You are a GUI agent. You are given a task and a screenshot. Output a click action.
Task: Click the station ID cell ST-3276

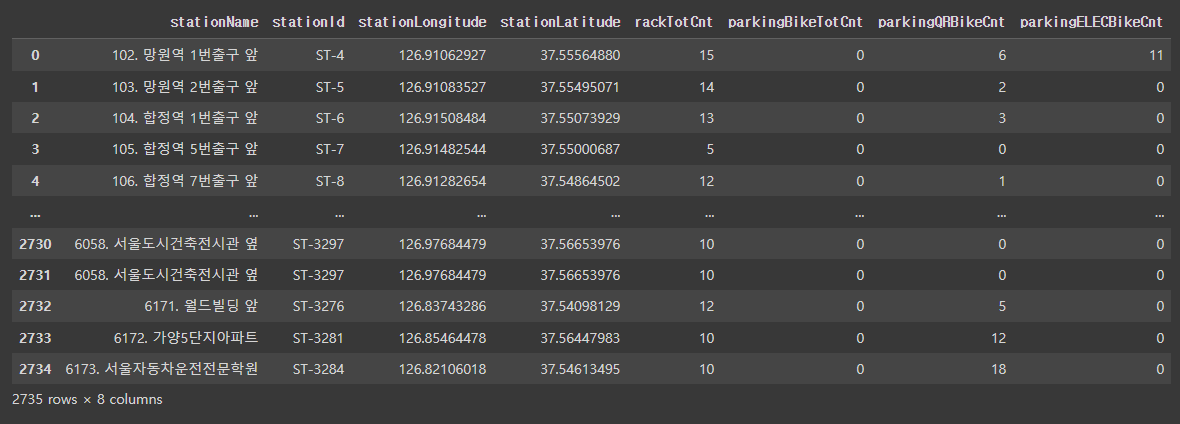pyautogui.click(x=318, y=307)
